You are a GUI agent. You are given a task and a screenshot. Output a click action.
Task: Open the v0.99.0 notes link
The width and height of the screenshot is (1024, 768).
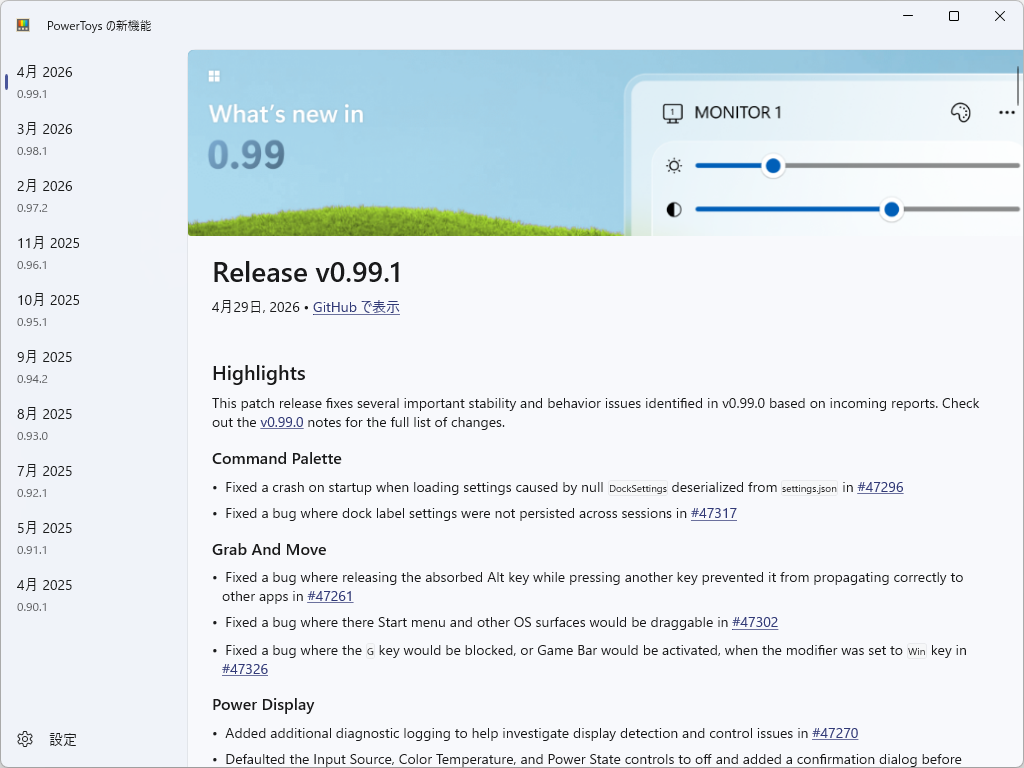click(x=281, y=423)
